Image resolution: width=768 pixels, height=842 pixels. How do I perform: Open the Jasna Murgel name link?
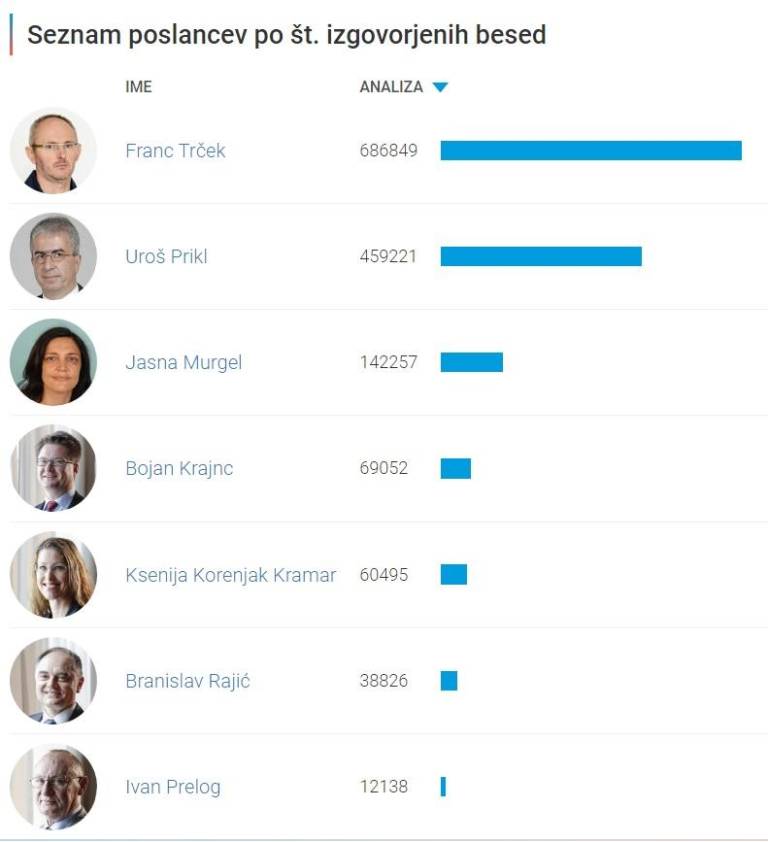point(183,362)
